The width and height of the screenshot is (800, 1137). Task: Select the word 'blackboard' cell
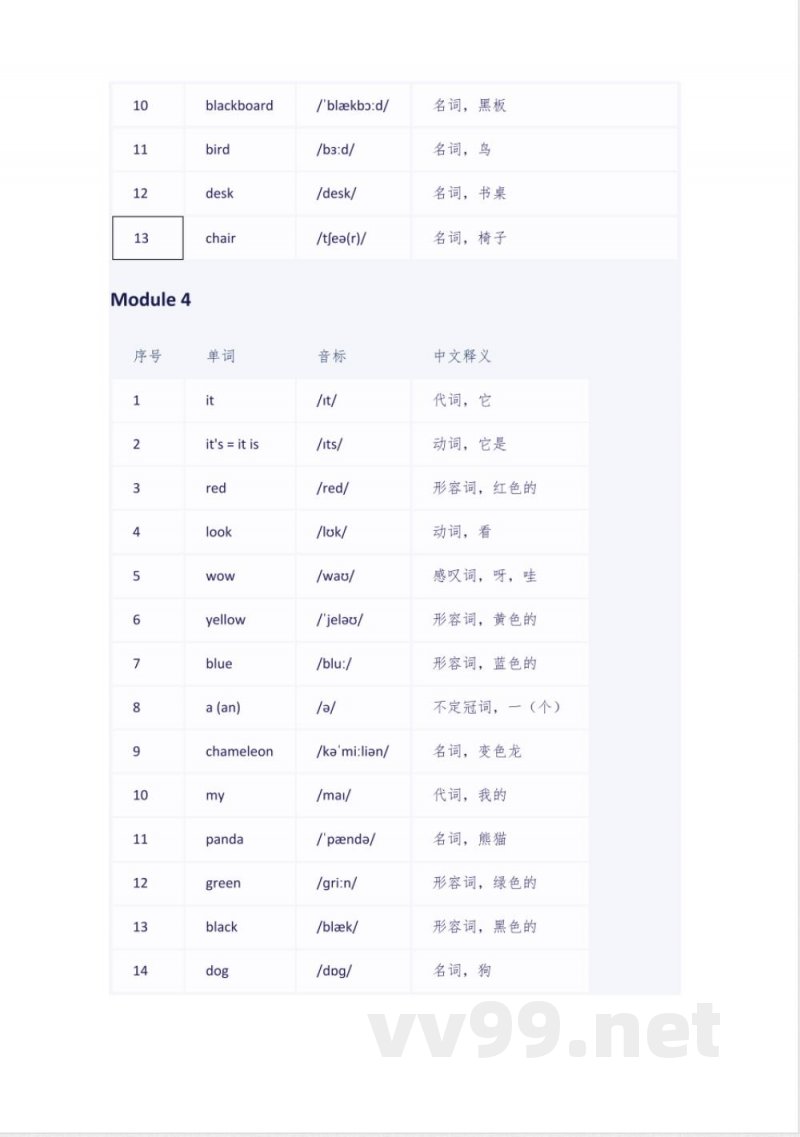coord(239,106)
